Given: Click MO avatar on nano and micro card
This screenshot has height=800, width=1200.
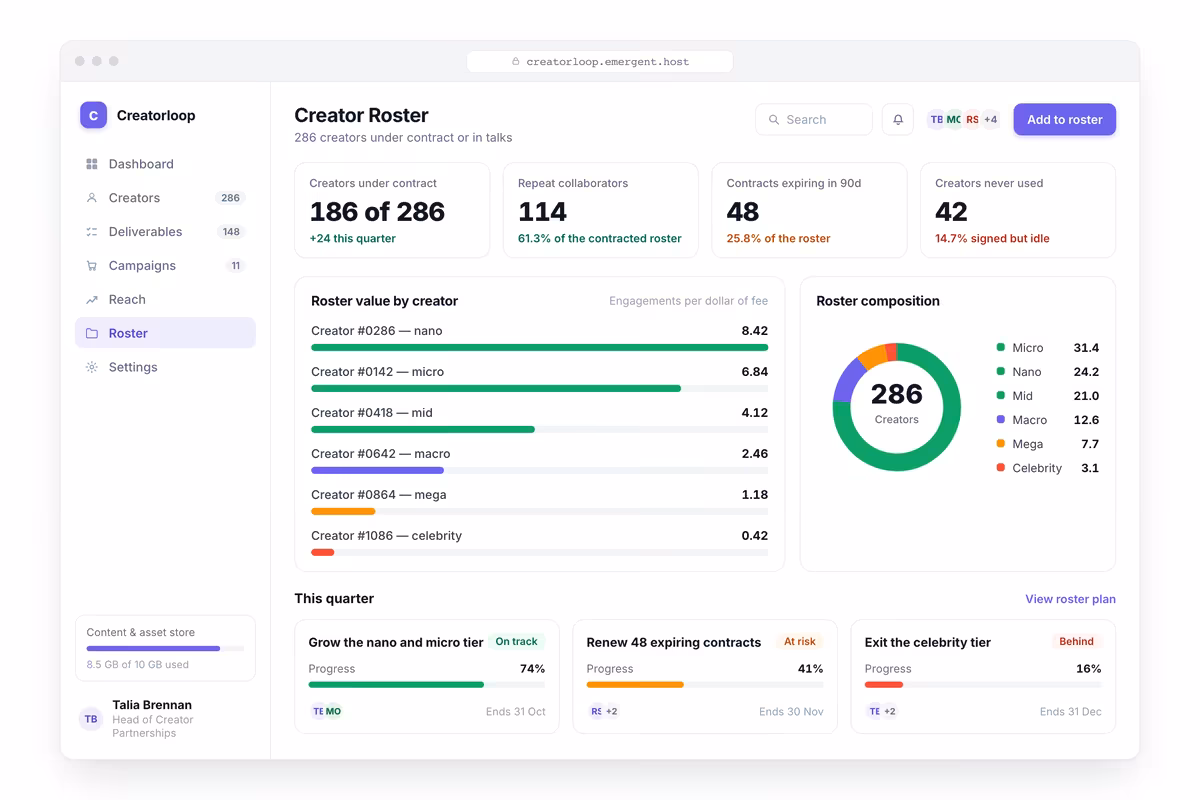Looking at the screenshot, I should (333, 712).
